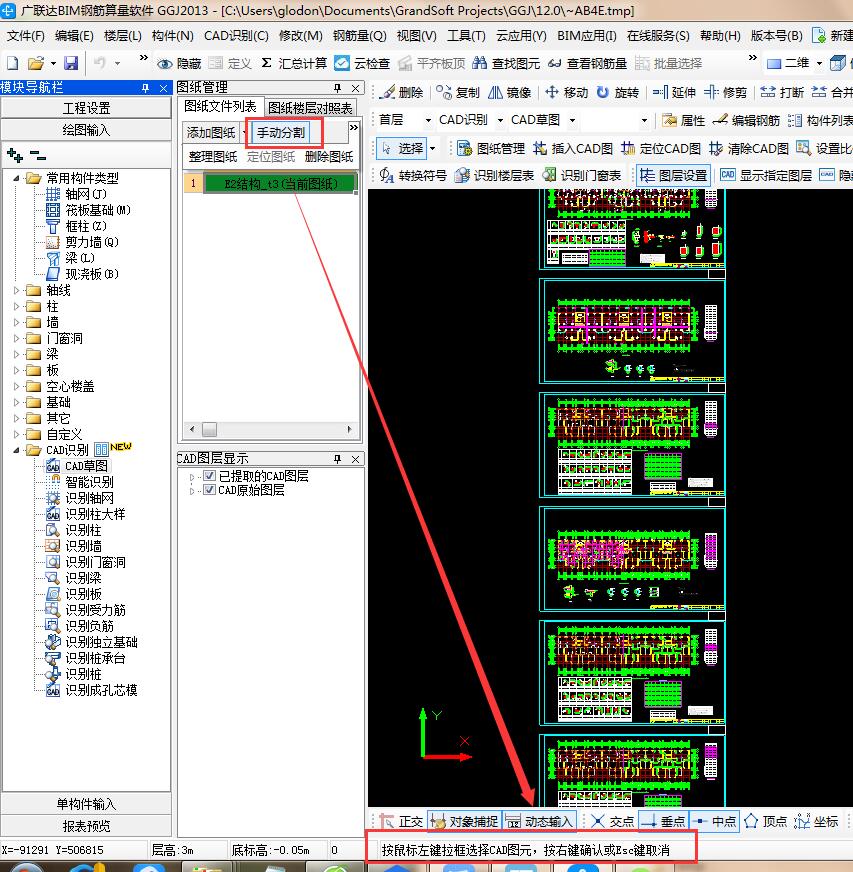853x872 pixels.
Task: Click the 整理图纸 button
Action: [212, 157]
